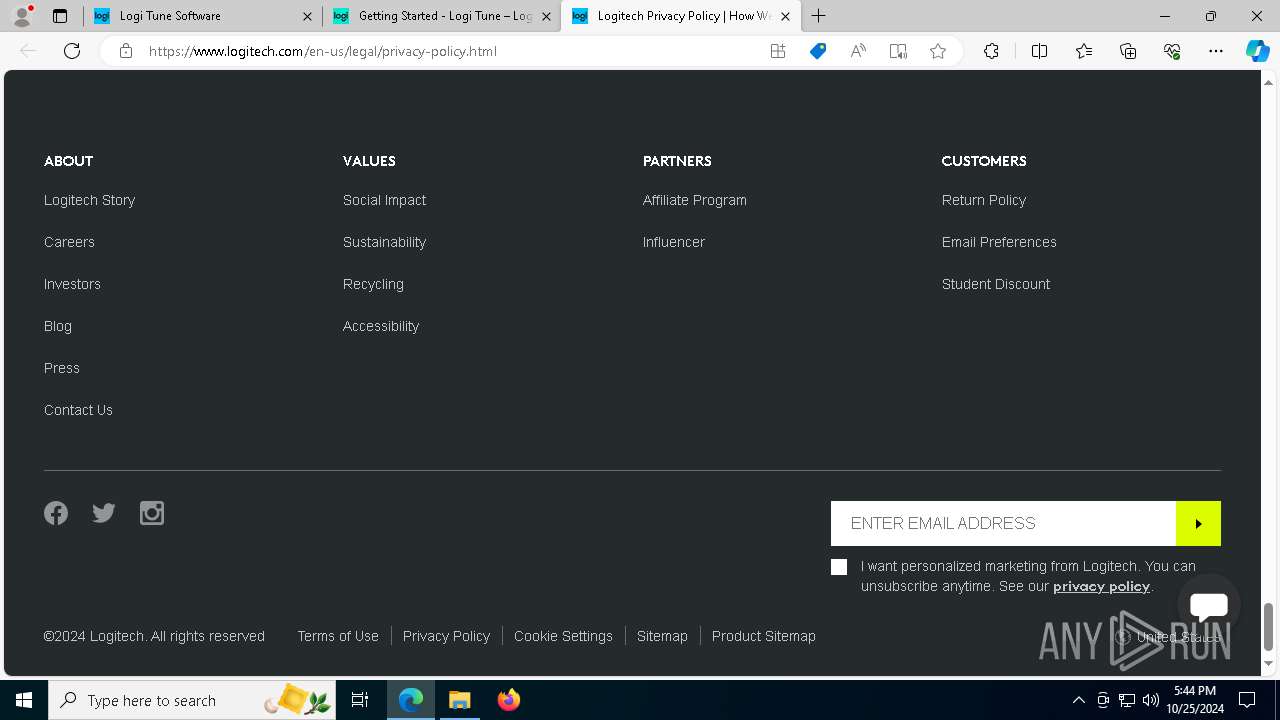Open Accessibility link

(x=381, y=326)
